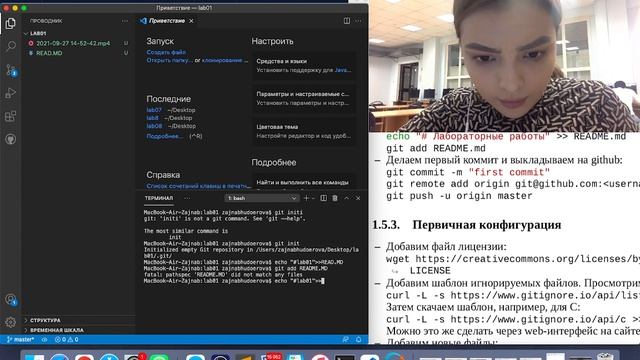Open the Source Control view
Viewport: 640px width, 360px height.
coord(11,70)
